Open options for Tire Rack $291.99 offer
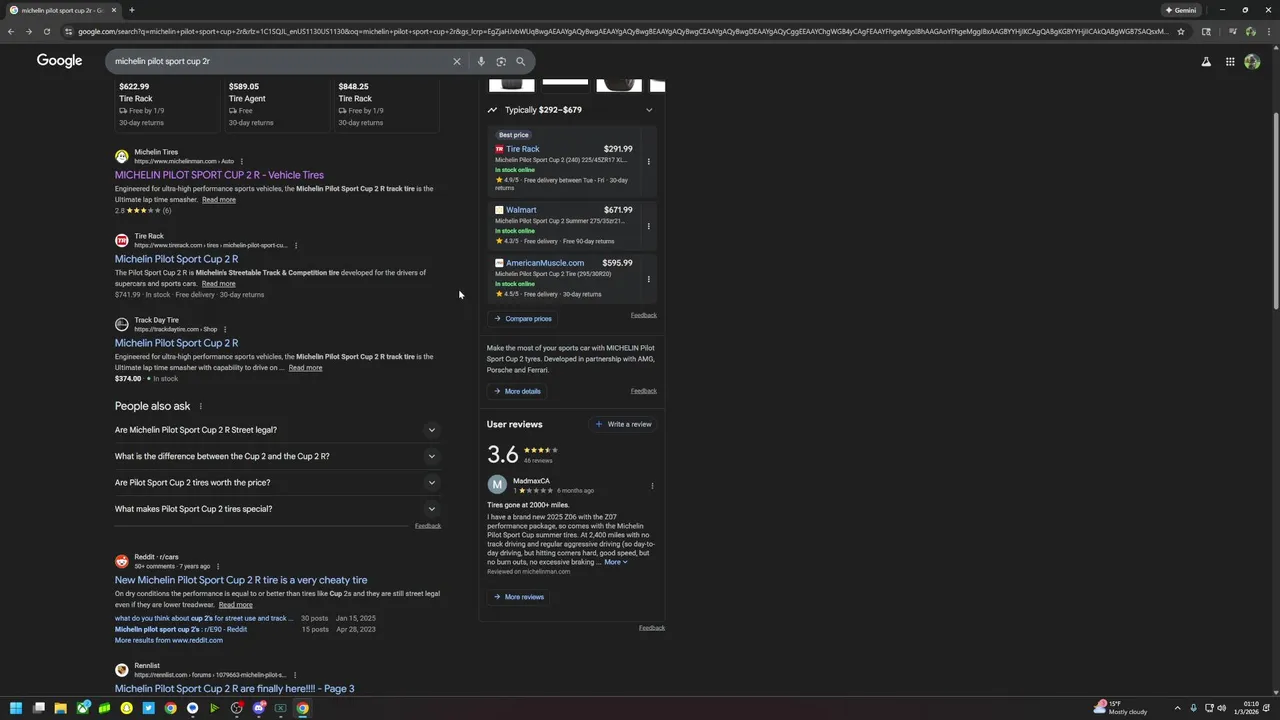The height and width of the screenshot is (720, 1280). (x=648, y=162)
